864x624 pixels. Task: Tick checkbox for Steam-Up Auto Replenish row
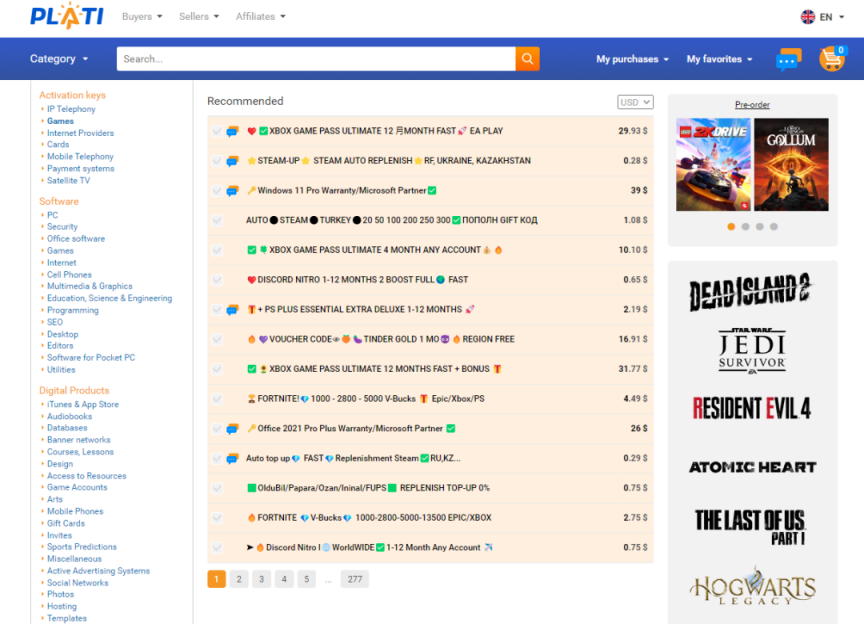pyautogui.click(x=217, y=161)
